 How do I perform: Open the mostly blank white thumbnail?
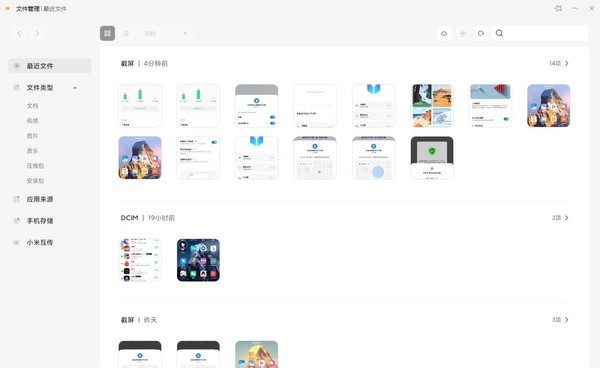click(315, 106)
